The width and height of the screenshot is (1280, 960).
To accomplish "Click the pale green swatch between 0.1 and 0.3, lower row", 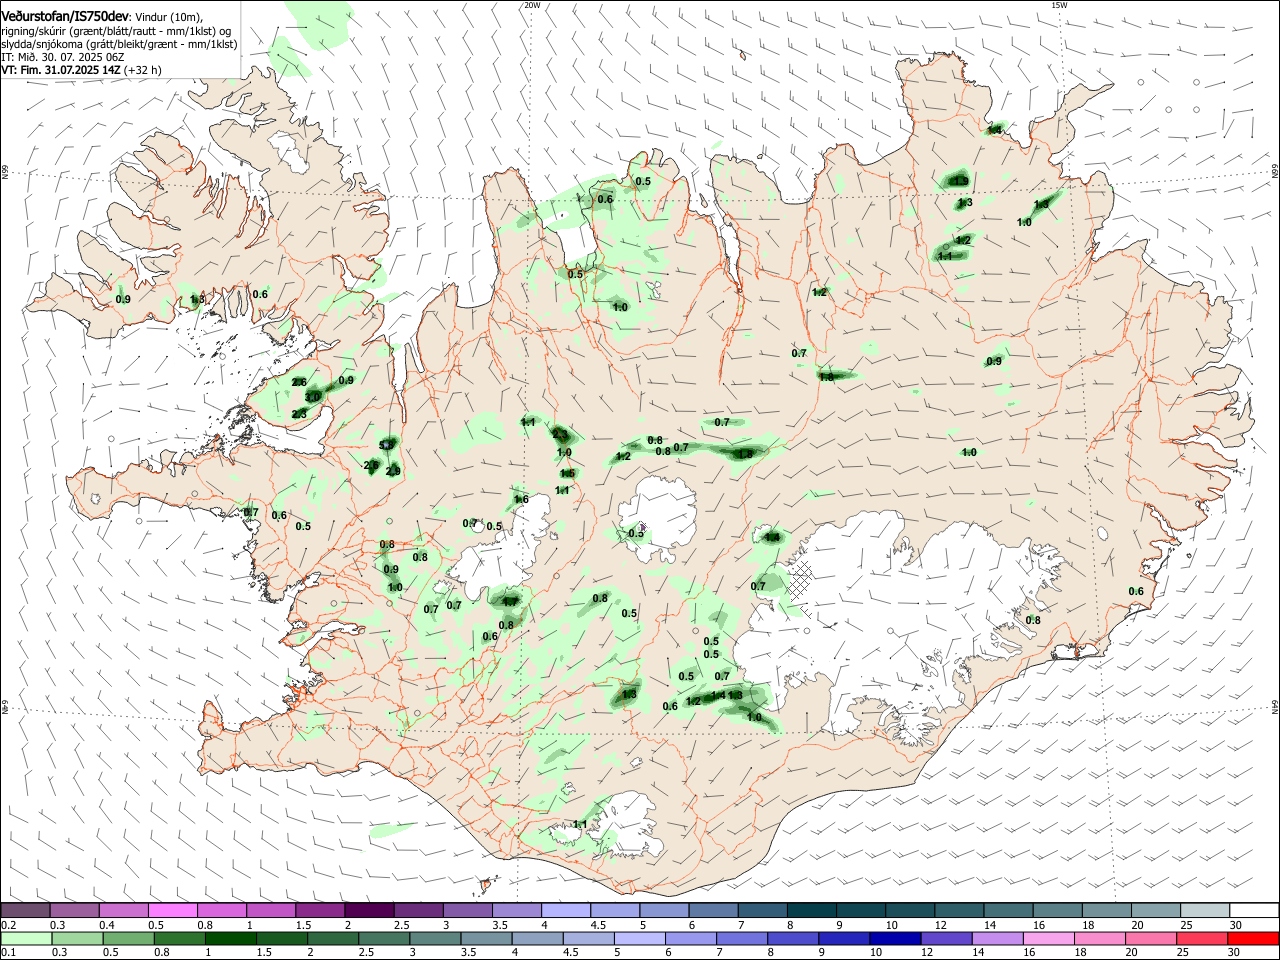I will [x=25, y=938].
